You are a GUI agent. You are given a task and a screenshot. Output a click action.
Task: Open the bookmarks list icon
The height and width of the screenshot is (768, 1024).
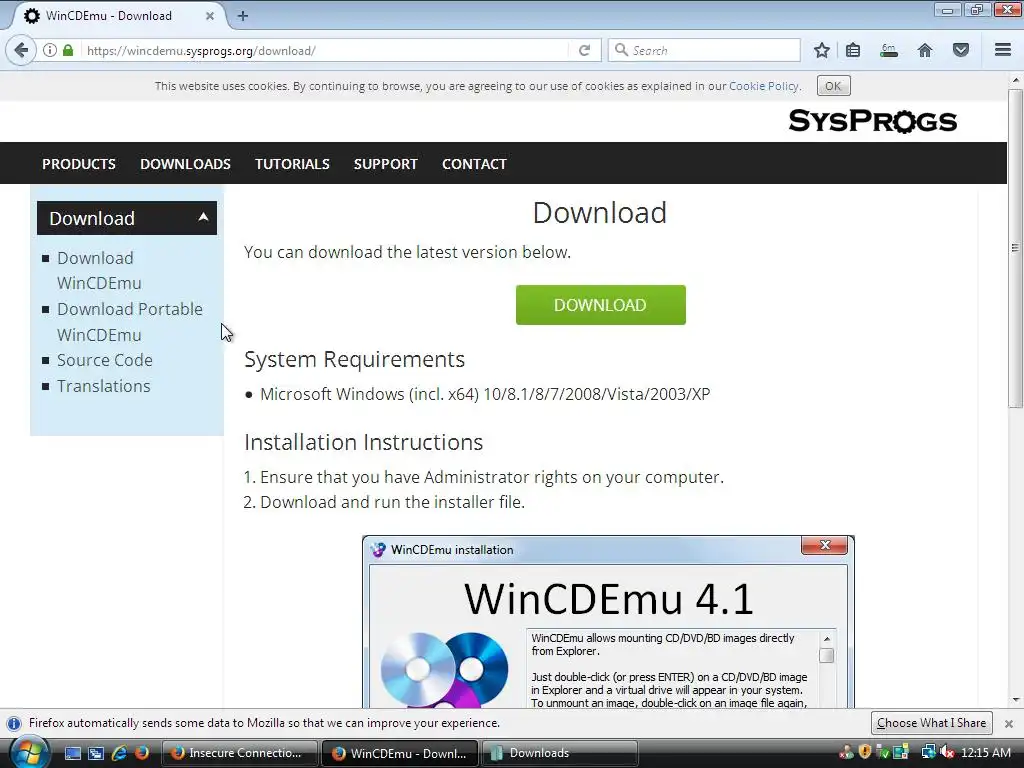click(853, 50)
